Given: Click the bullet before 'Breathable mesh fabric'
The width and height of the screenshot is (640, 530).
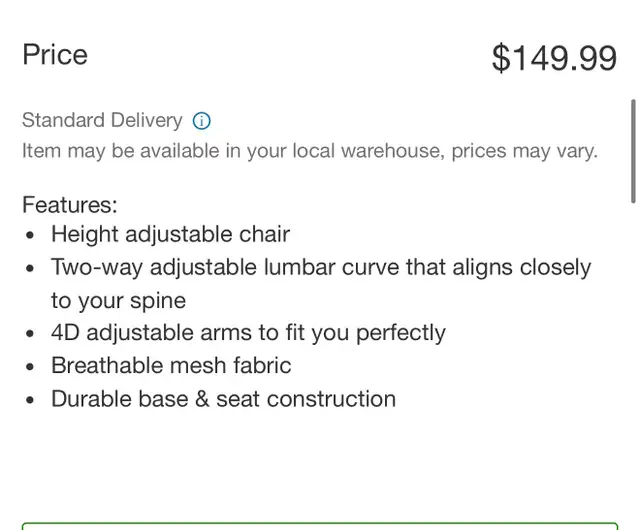Looking at the screenshot, I should coord(30,367).
